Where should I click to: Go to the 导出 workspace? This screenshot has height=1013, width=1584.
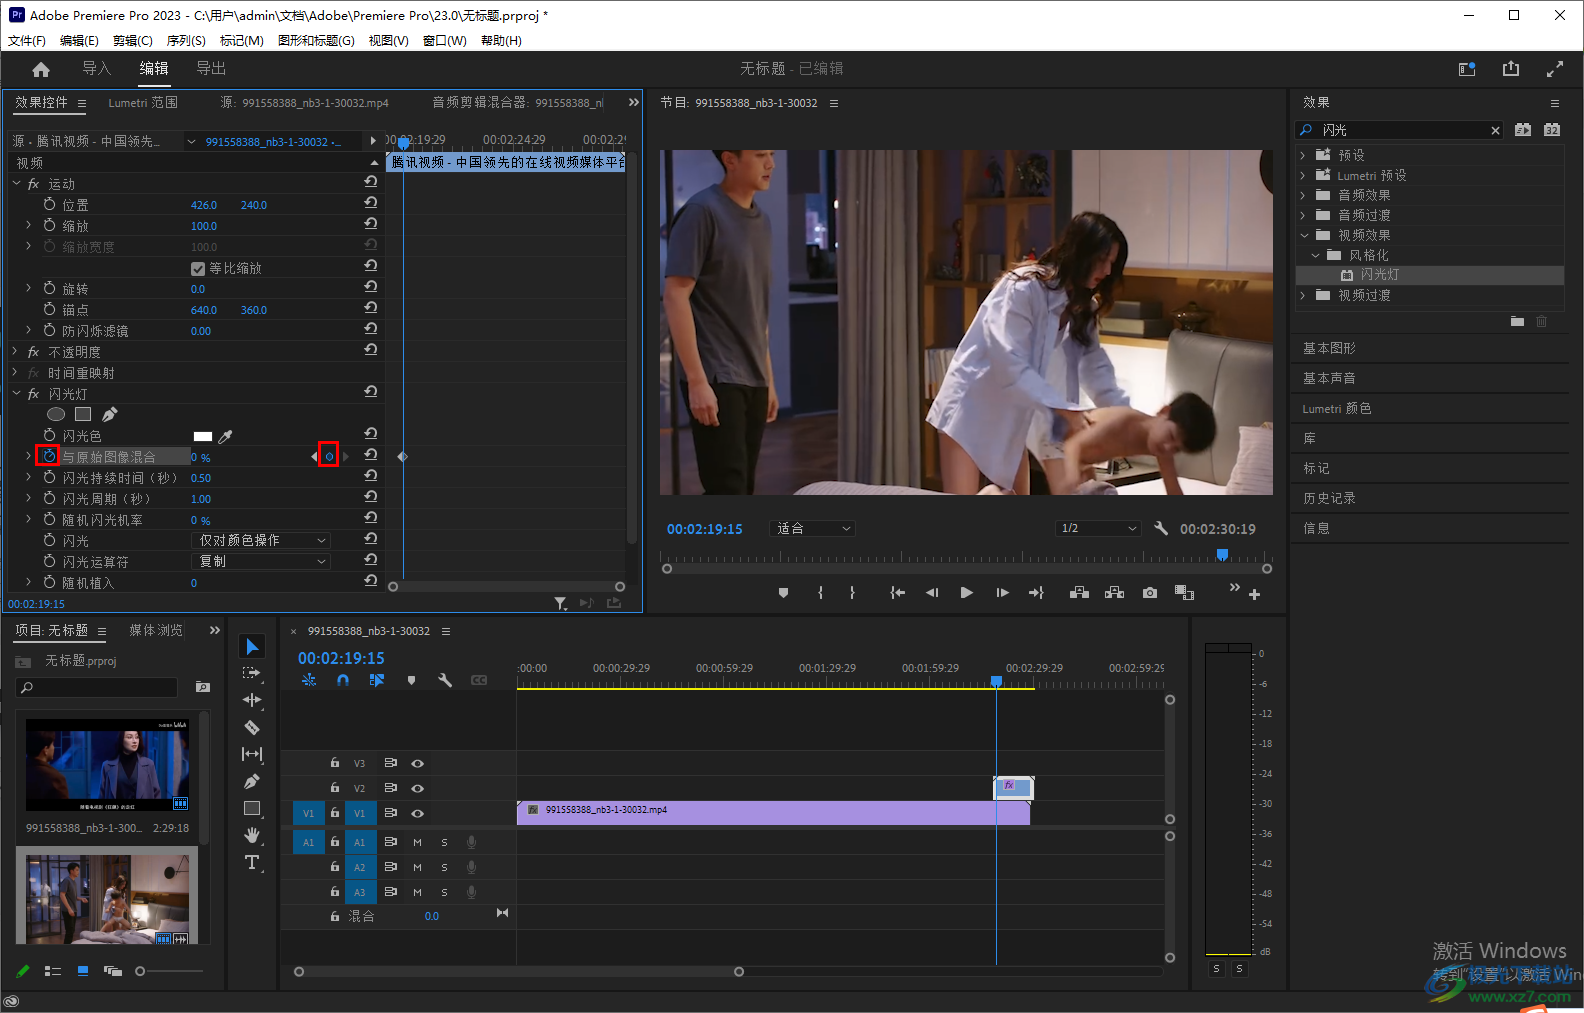[x=211, y=68]
